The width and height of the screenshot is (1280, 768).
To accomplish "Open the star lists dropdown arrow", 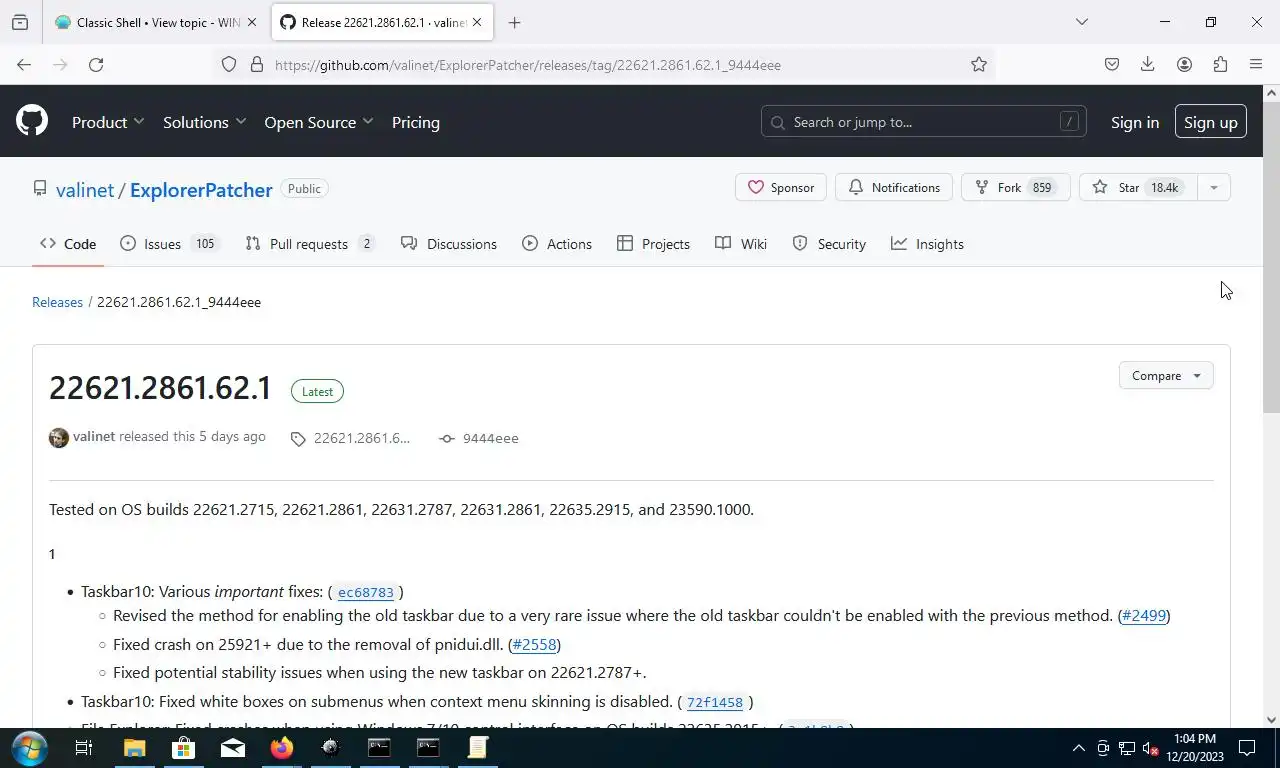I will [1213, 187].
